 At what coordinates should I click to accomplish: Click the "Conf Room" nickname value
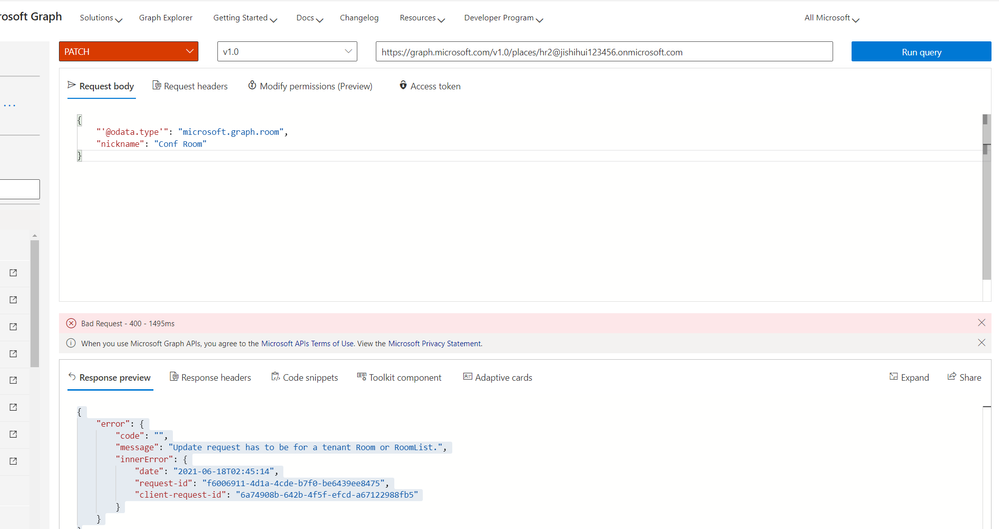pyautogui.click(x=180, y=144)
